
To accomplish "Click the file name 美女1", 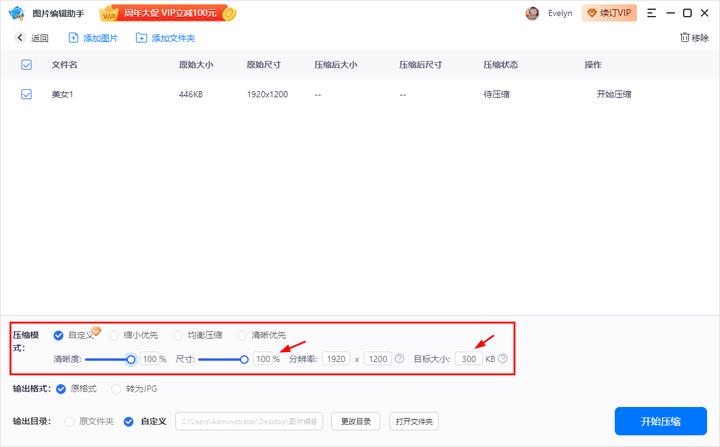I will [62, 94].
